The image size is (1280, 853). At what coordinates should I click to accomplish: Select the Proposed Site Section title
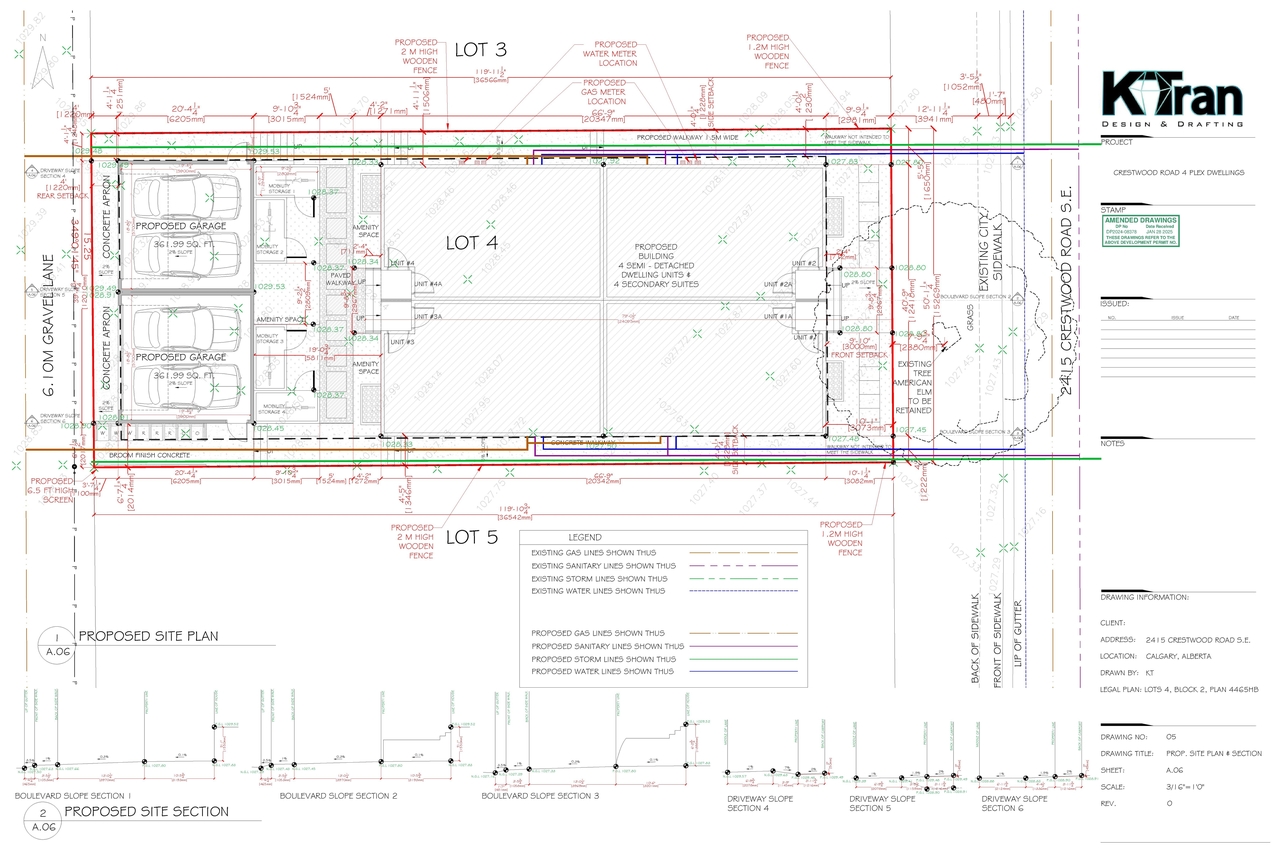[x=147, y=811]
